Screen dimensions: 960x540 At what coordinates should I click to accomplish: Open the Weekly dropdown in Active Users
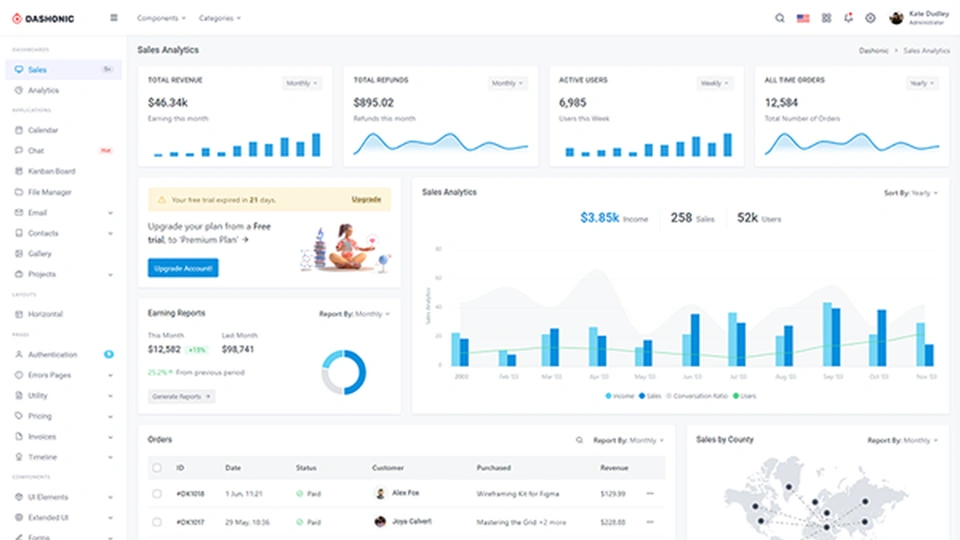pos(714,83)
